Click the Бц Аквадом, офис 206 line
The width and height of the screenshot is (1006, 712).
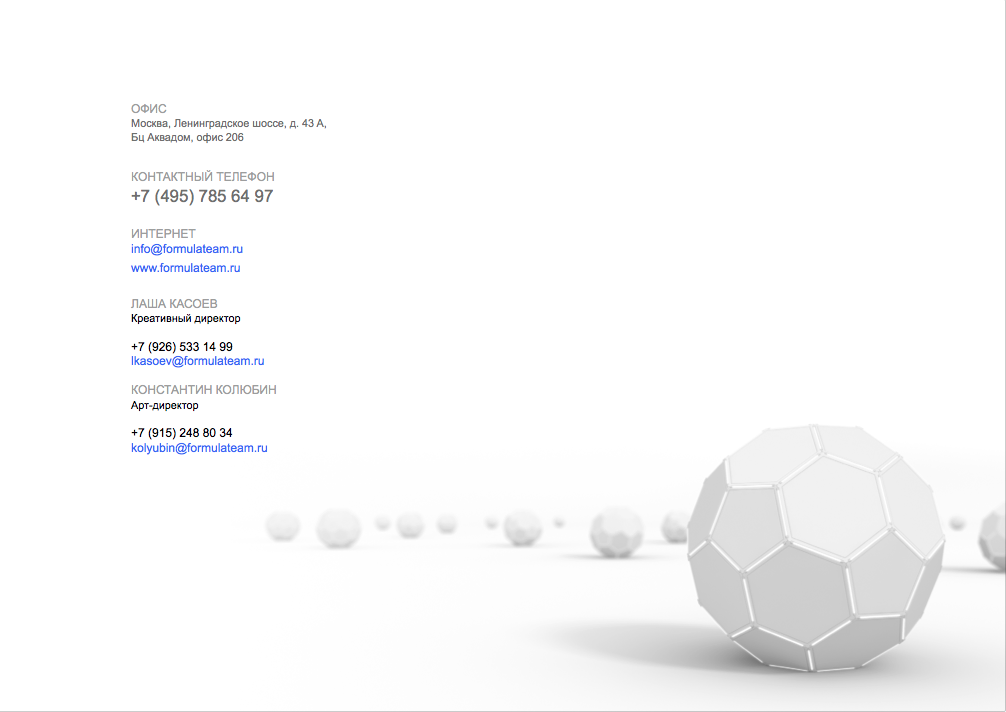(x=187, y=137)
